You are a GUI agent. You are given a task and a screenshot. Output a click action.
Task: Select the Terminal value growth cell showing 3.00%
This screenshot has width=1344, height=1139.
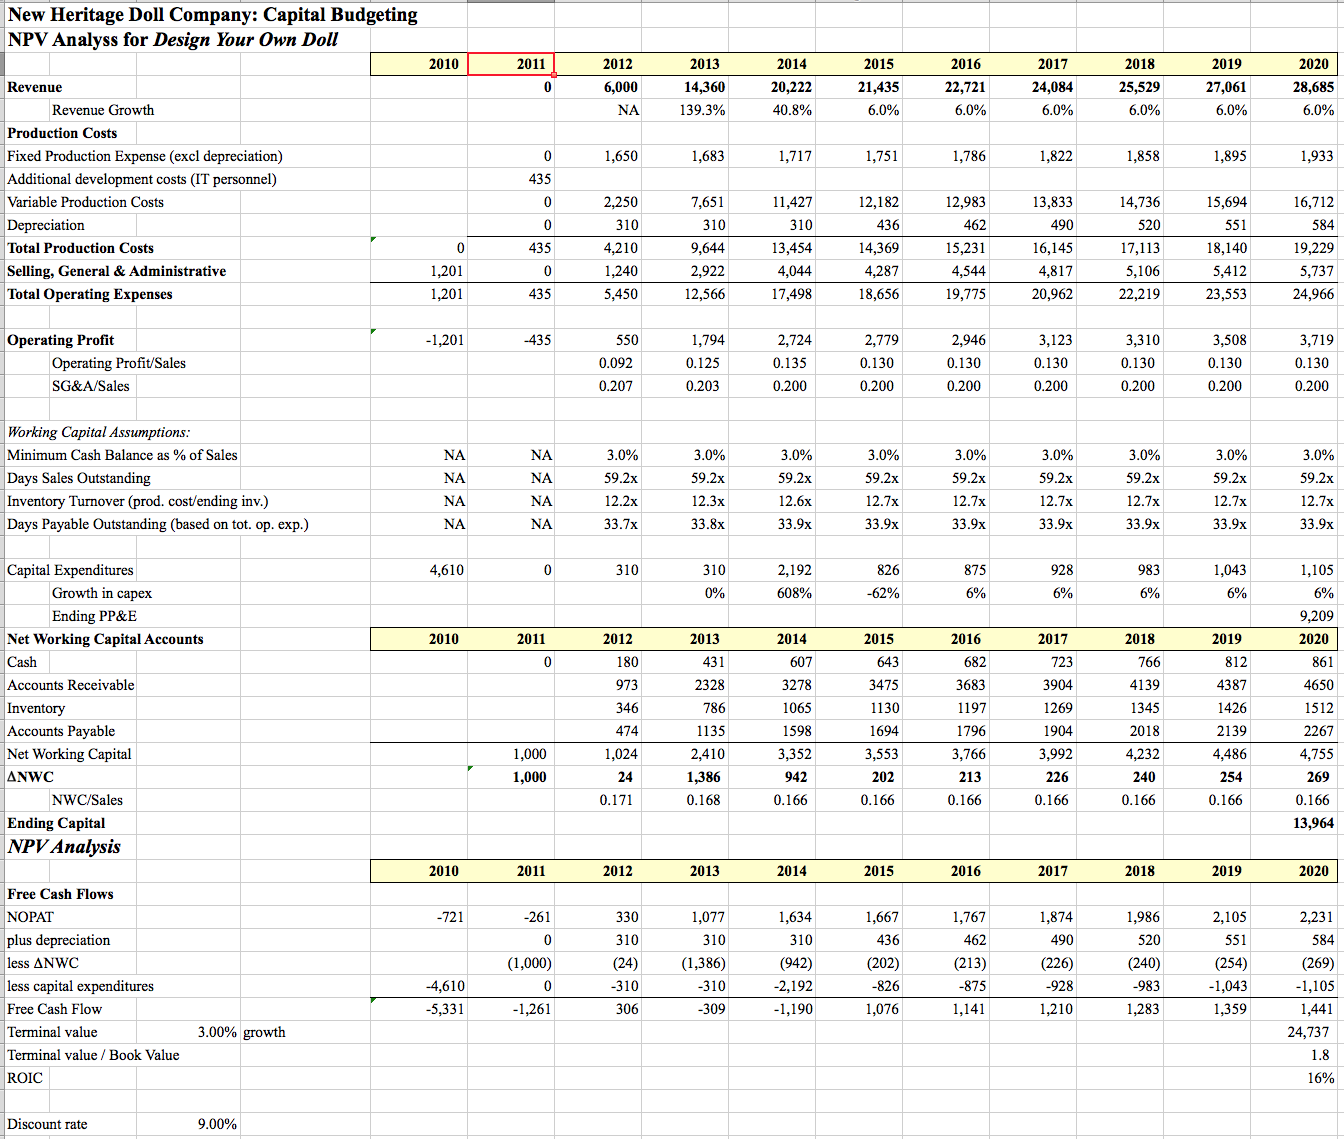[213, 1032]
